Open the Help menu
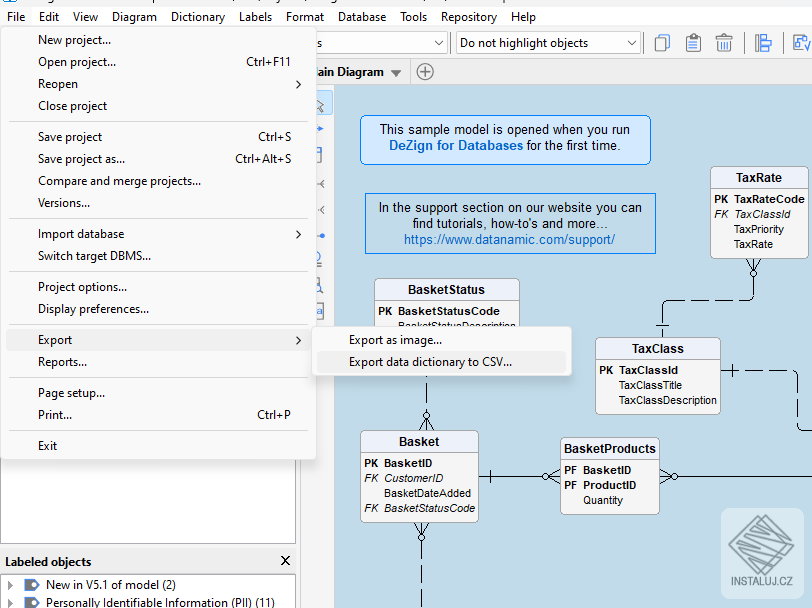This screenshot has width=812, height=608. pyautogui.click(x=523, y=17)
